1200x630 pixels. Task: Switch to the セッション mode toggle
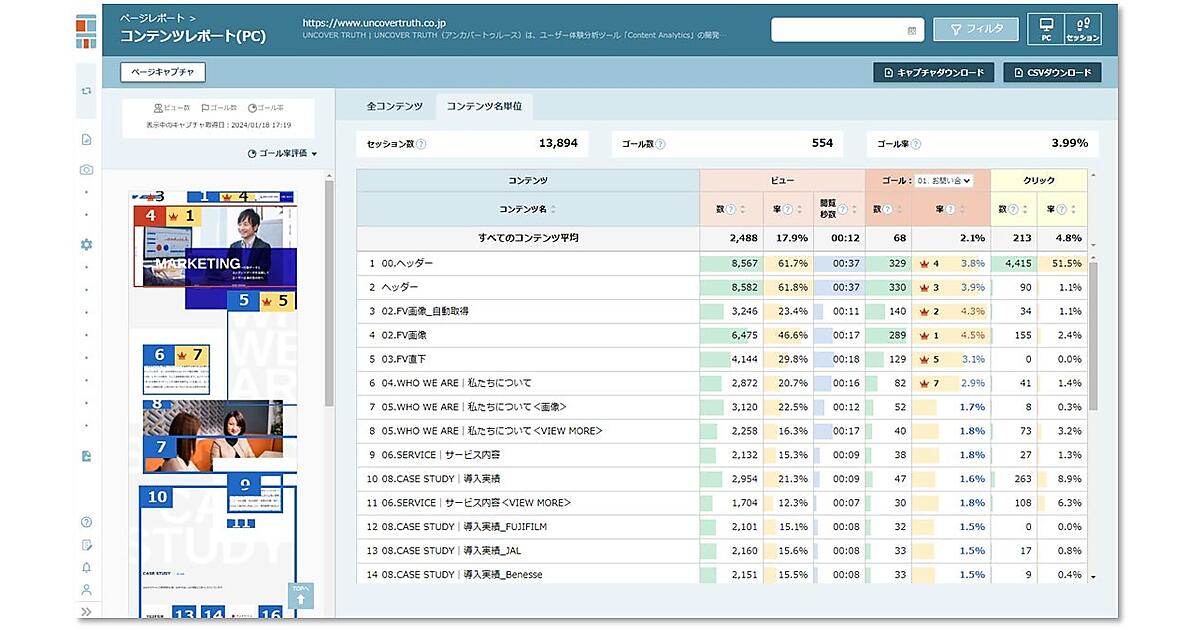[1083, 29]
